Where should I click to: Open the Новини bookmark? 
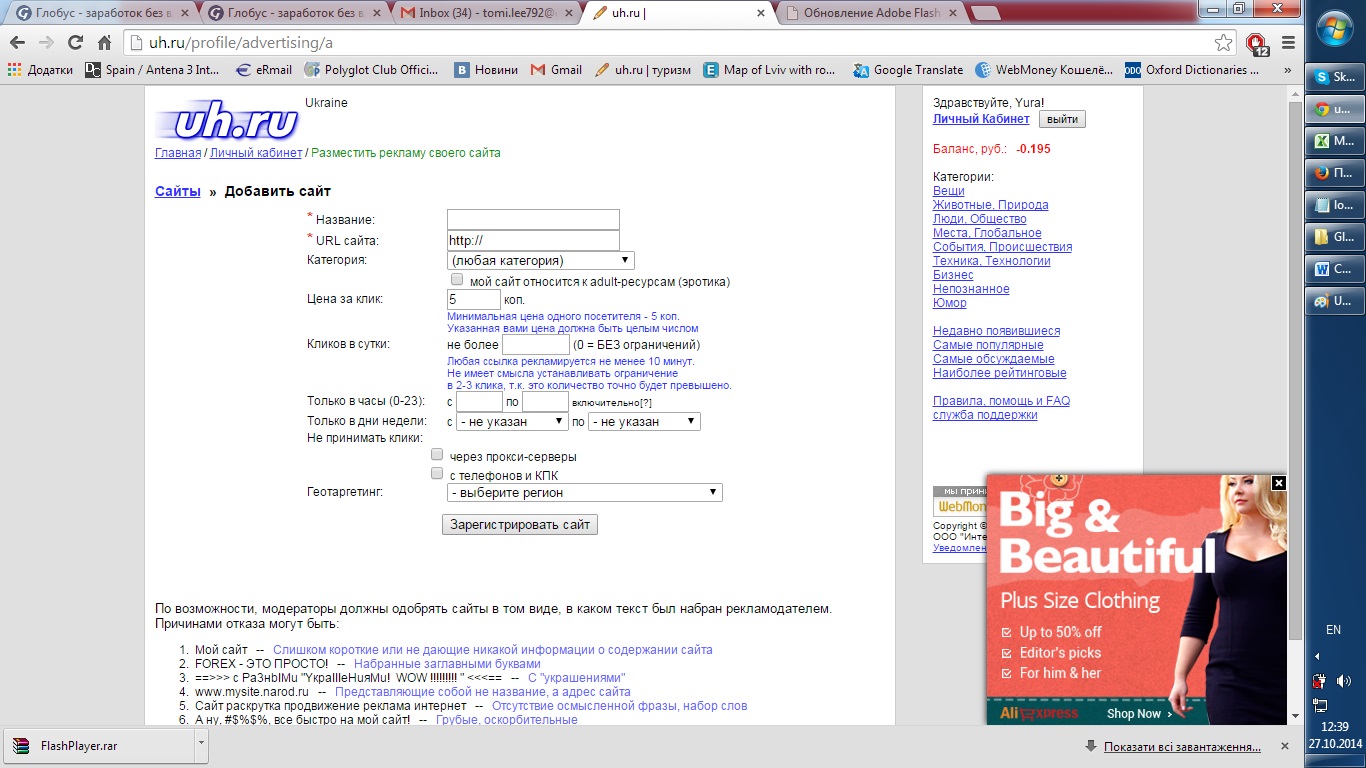tap(486, 70)
